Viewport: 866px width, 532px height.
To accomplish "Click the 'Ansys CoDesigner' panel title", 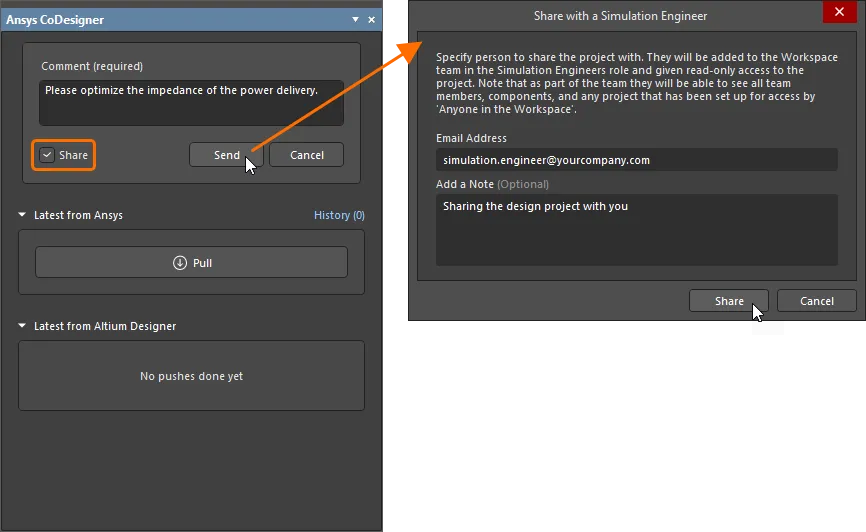I will tap(55, 20).
